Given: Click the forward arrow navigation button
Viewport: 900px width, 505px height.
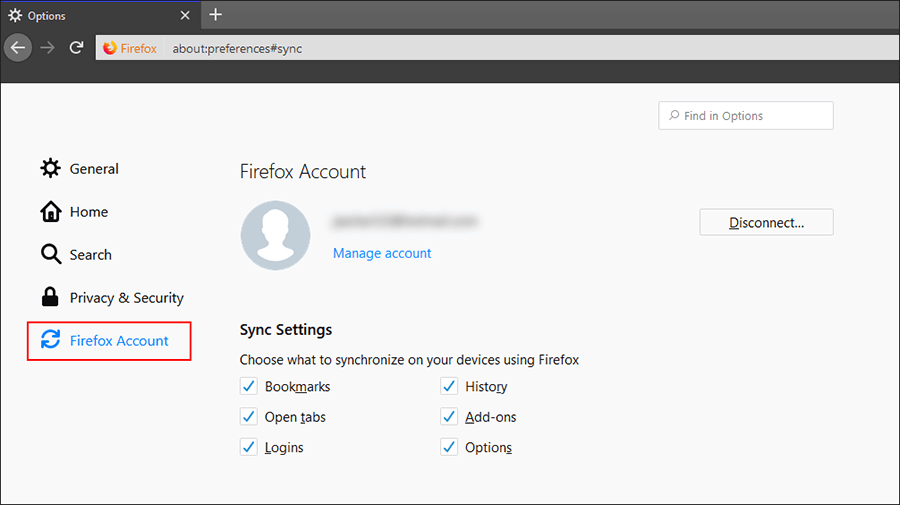Looking at the screenshot, I should click(x=48, y=48).
